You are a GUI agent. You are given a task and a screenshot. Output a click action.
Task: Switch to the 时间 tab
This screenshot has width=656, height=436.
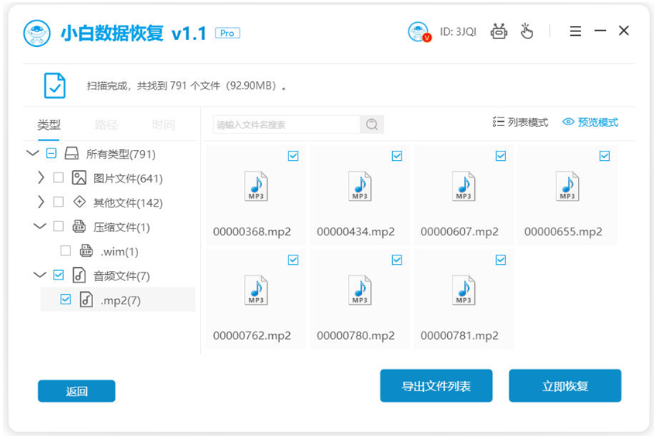(163, 125)
